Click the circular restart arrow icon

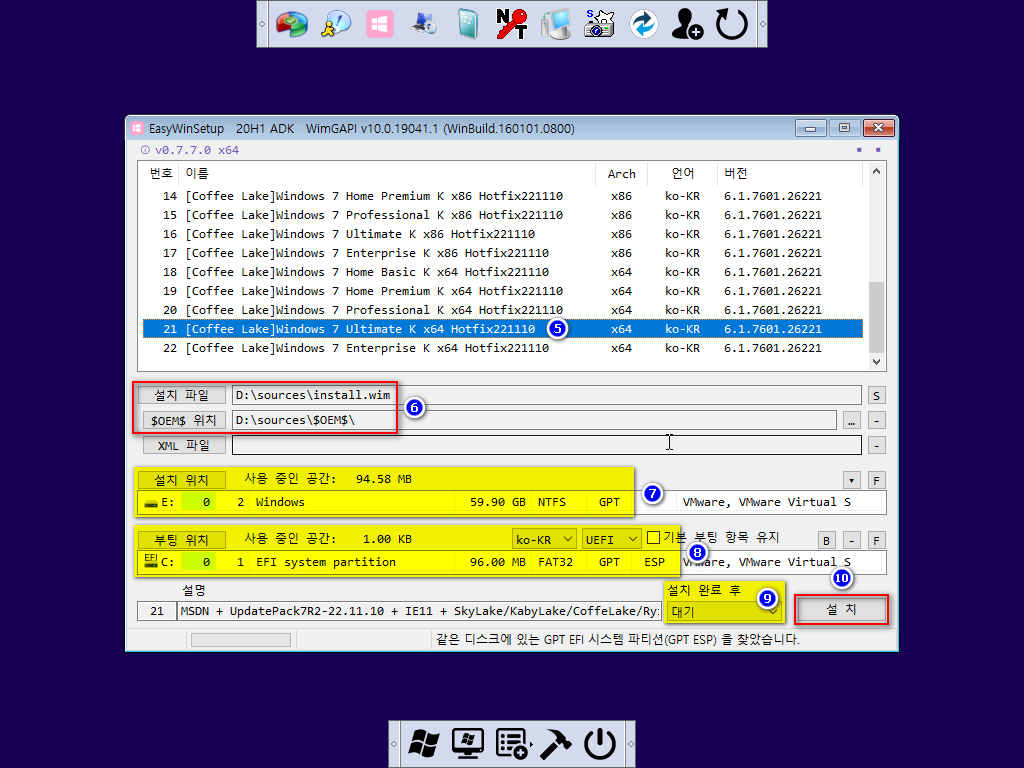(x=731, y=25)
